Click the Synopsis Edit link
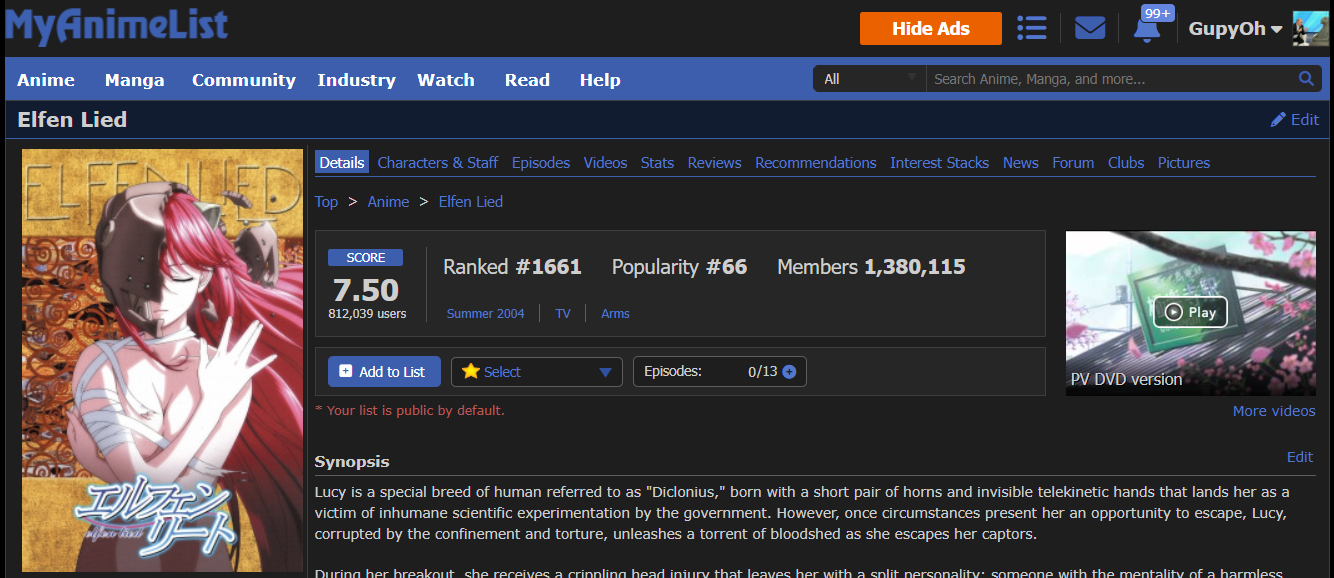 (x=1300, y=457)
